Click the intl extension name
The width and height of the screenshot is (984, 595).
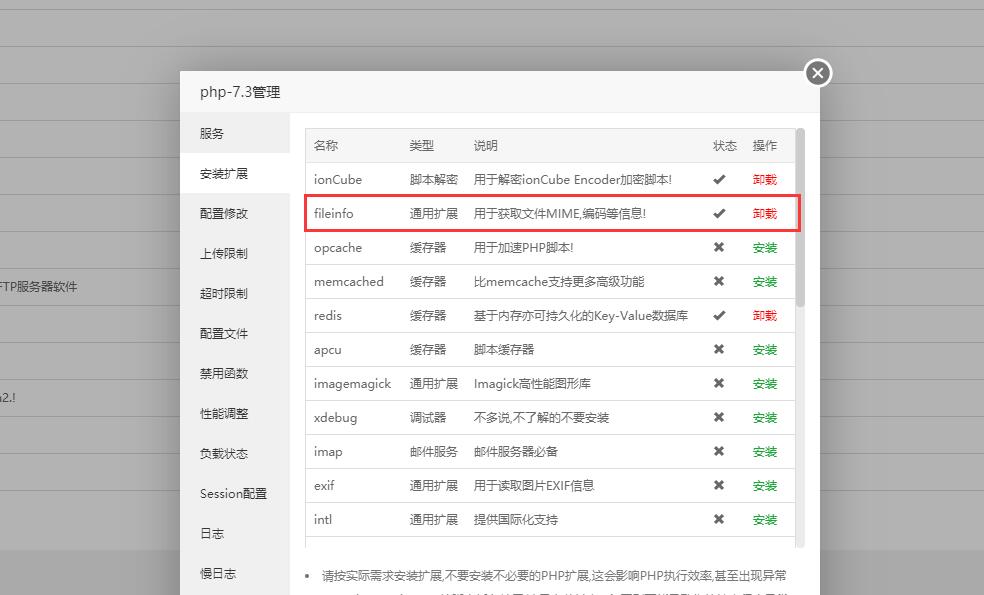click(323, 520)
